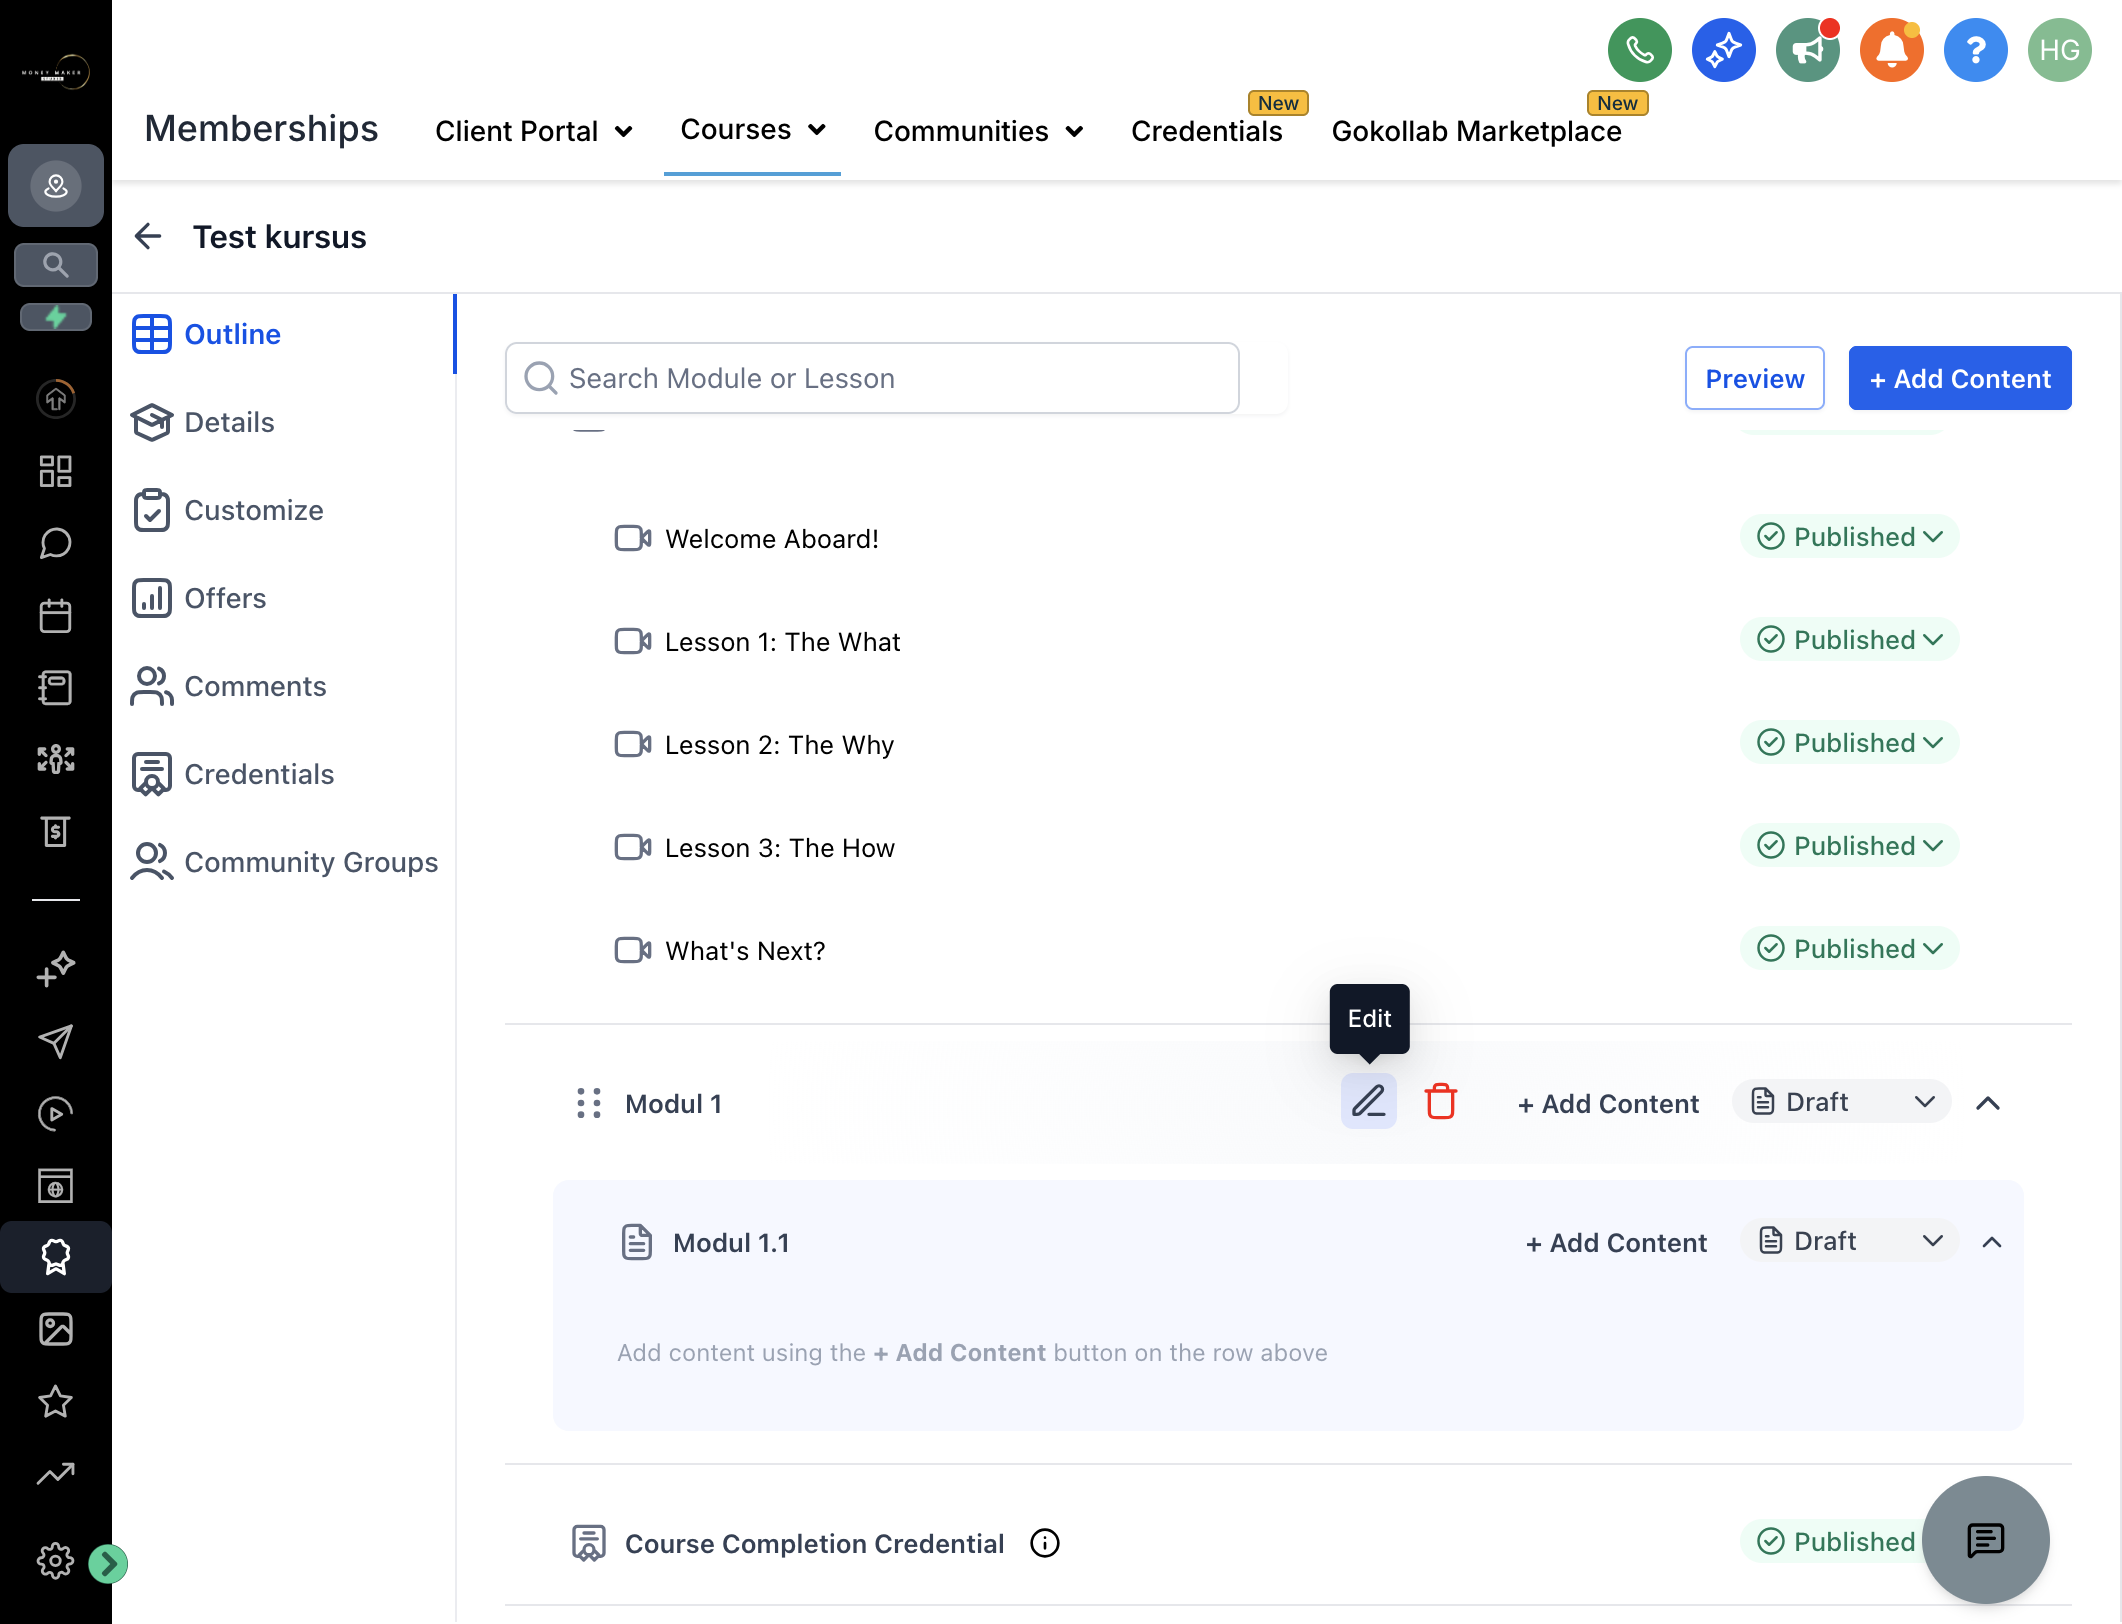
Task: Open the Communities menu
Action: pyautogui.click(x=978, y=131)
